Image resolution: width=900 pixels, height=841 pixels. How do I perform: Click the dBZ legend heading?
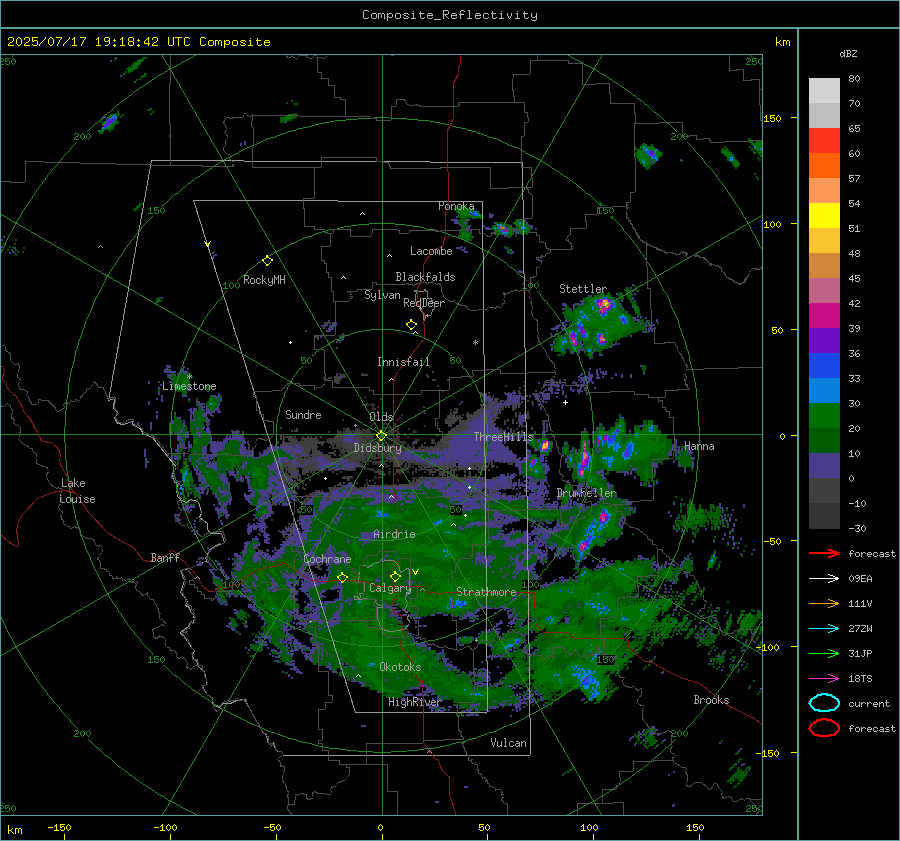848,53
